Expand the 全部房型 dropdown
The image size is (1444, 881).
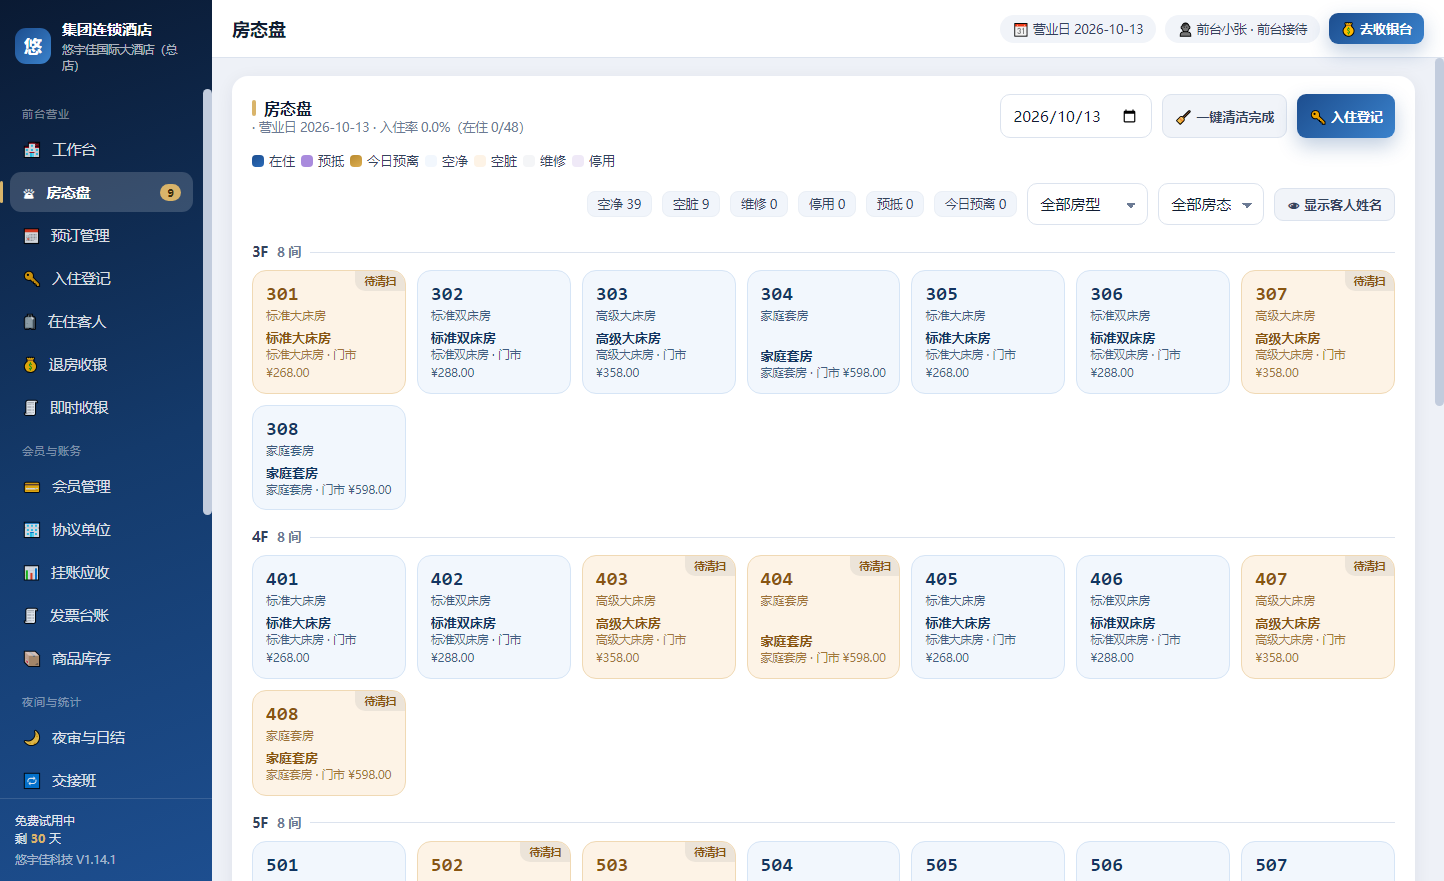pos(1087,204)
